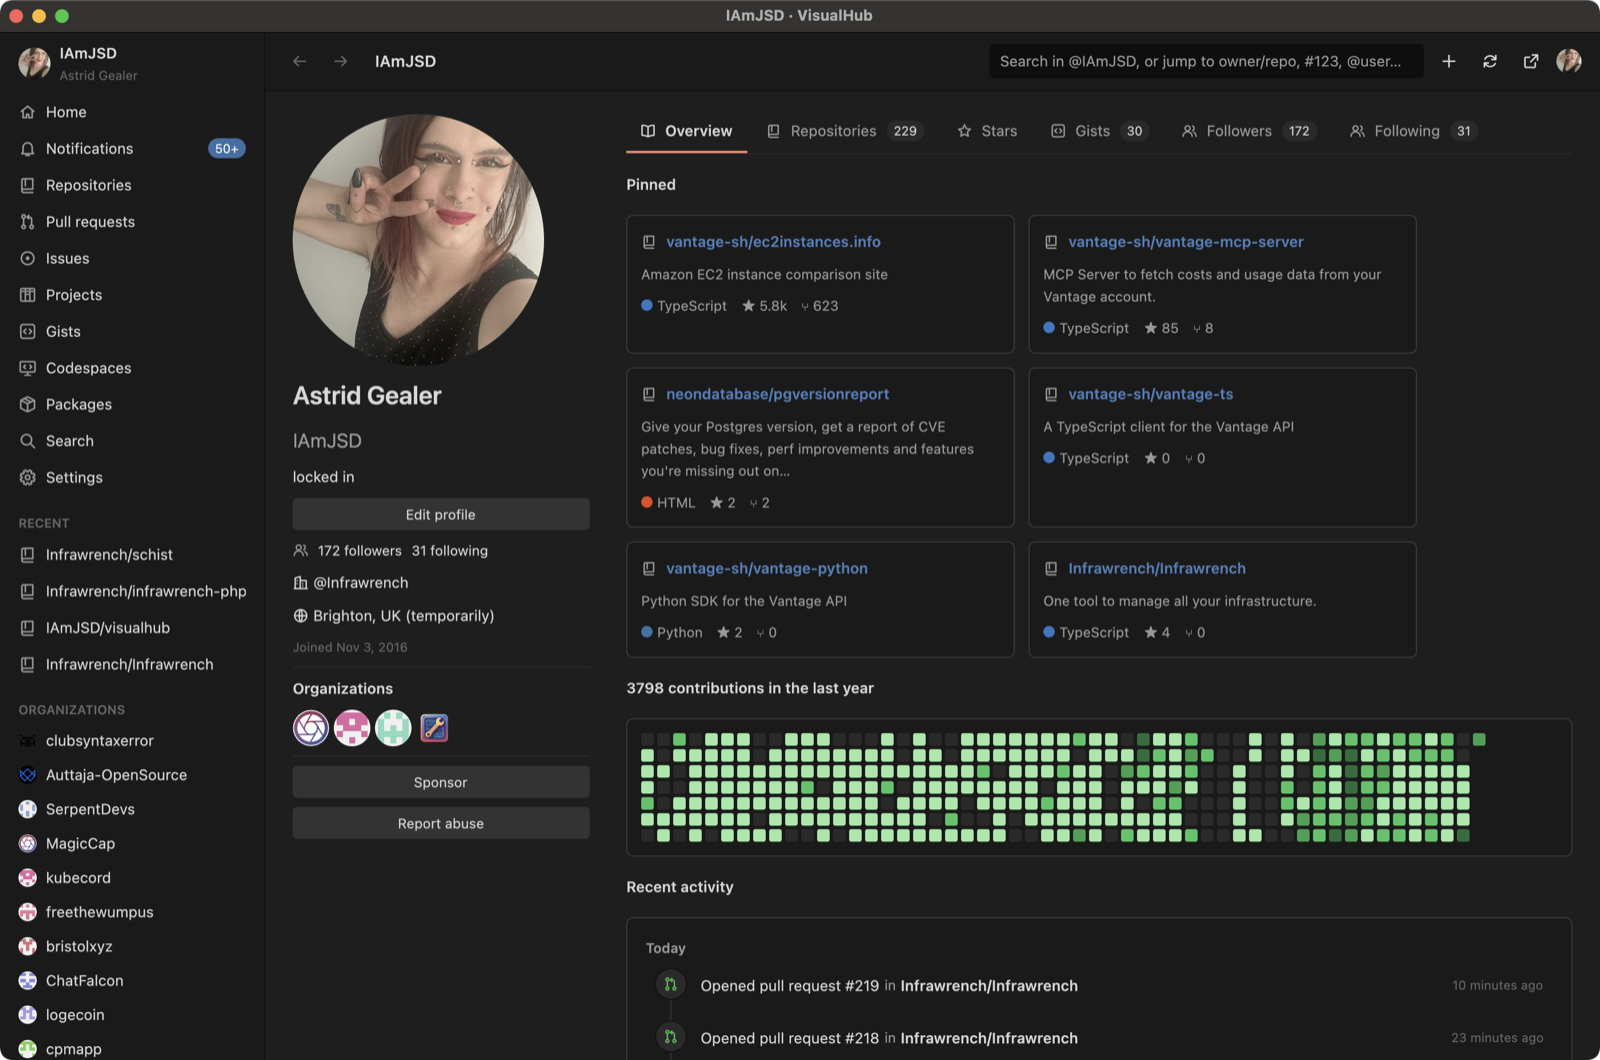Open Home in the sidebar
Viewport: 1600px width, 1060px height.
[132, 112]
